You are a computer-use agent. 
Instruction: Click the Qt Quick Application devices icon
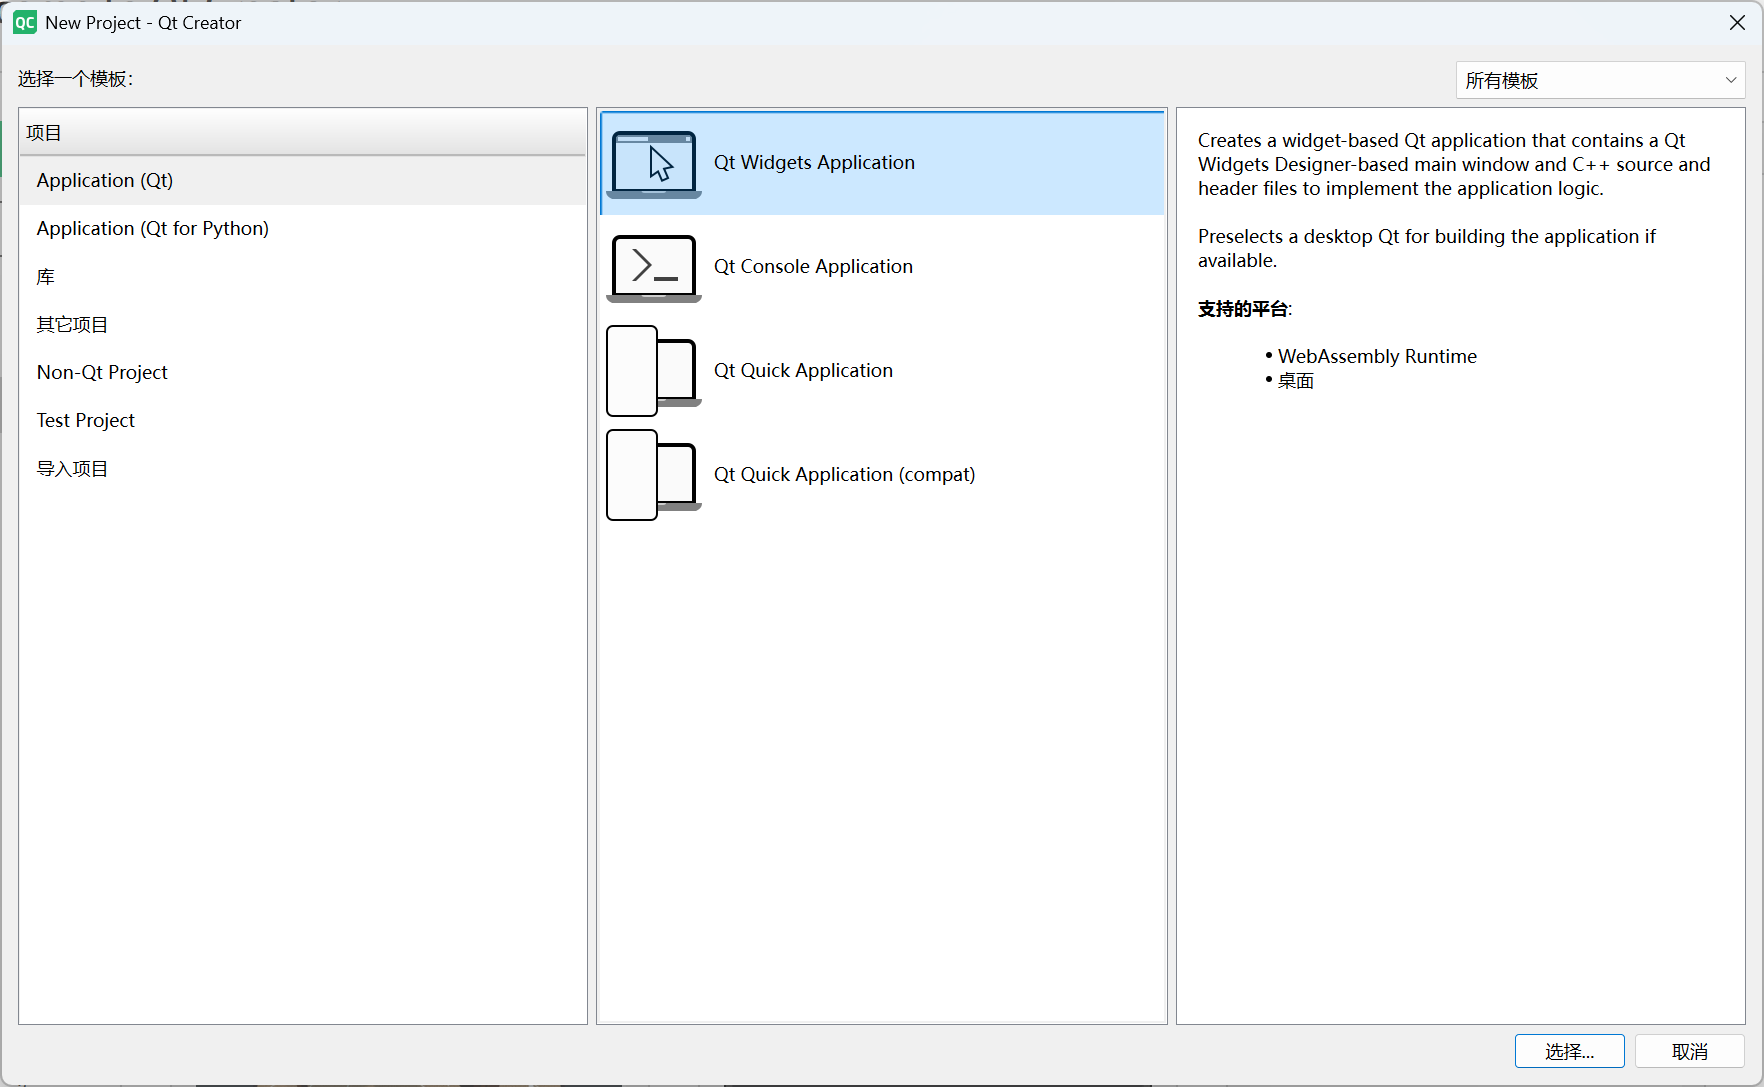pos(654,371)
